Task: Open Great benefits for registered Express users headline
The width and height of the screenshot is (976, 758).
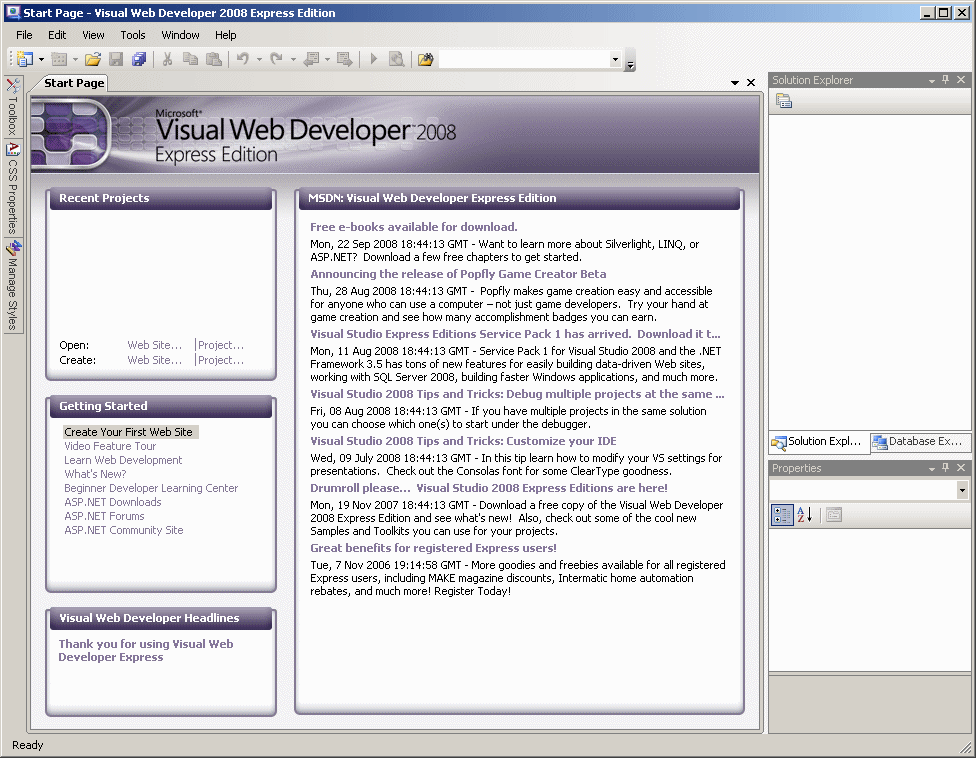Action: coord(433,548)
